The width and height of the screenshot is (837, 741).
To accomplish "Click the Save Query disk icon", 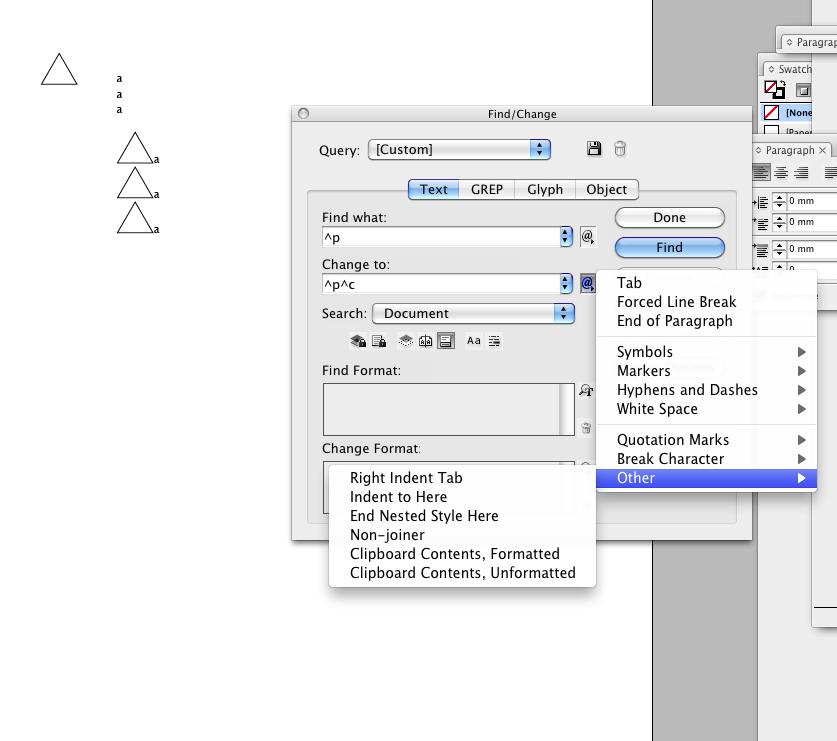I will pyautogui.click(x=594, y=148).
